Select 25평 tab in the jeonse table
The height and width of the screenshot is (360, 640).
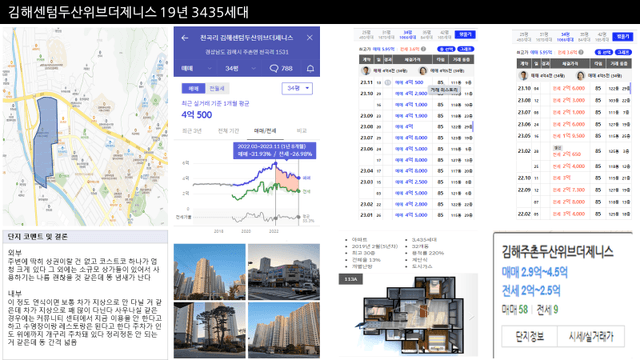pyautogui.click(x=523, y=37)
